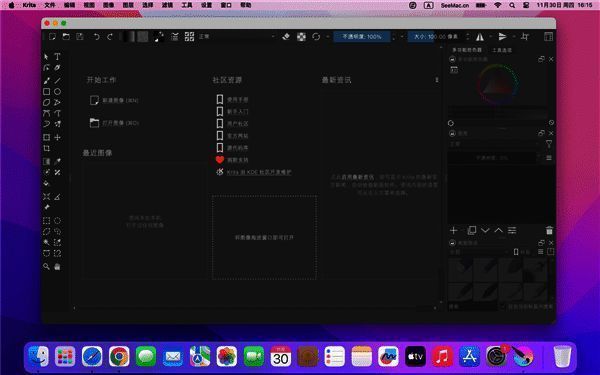Select the Text tool in toolbox
Image resolution: width=600 pixels, height=375 pixels.
(57, 57)
